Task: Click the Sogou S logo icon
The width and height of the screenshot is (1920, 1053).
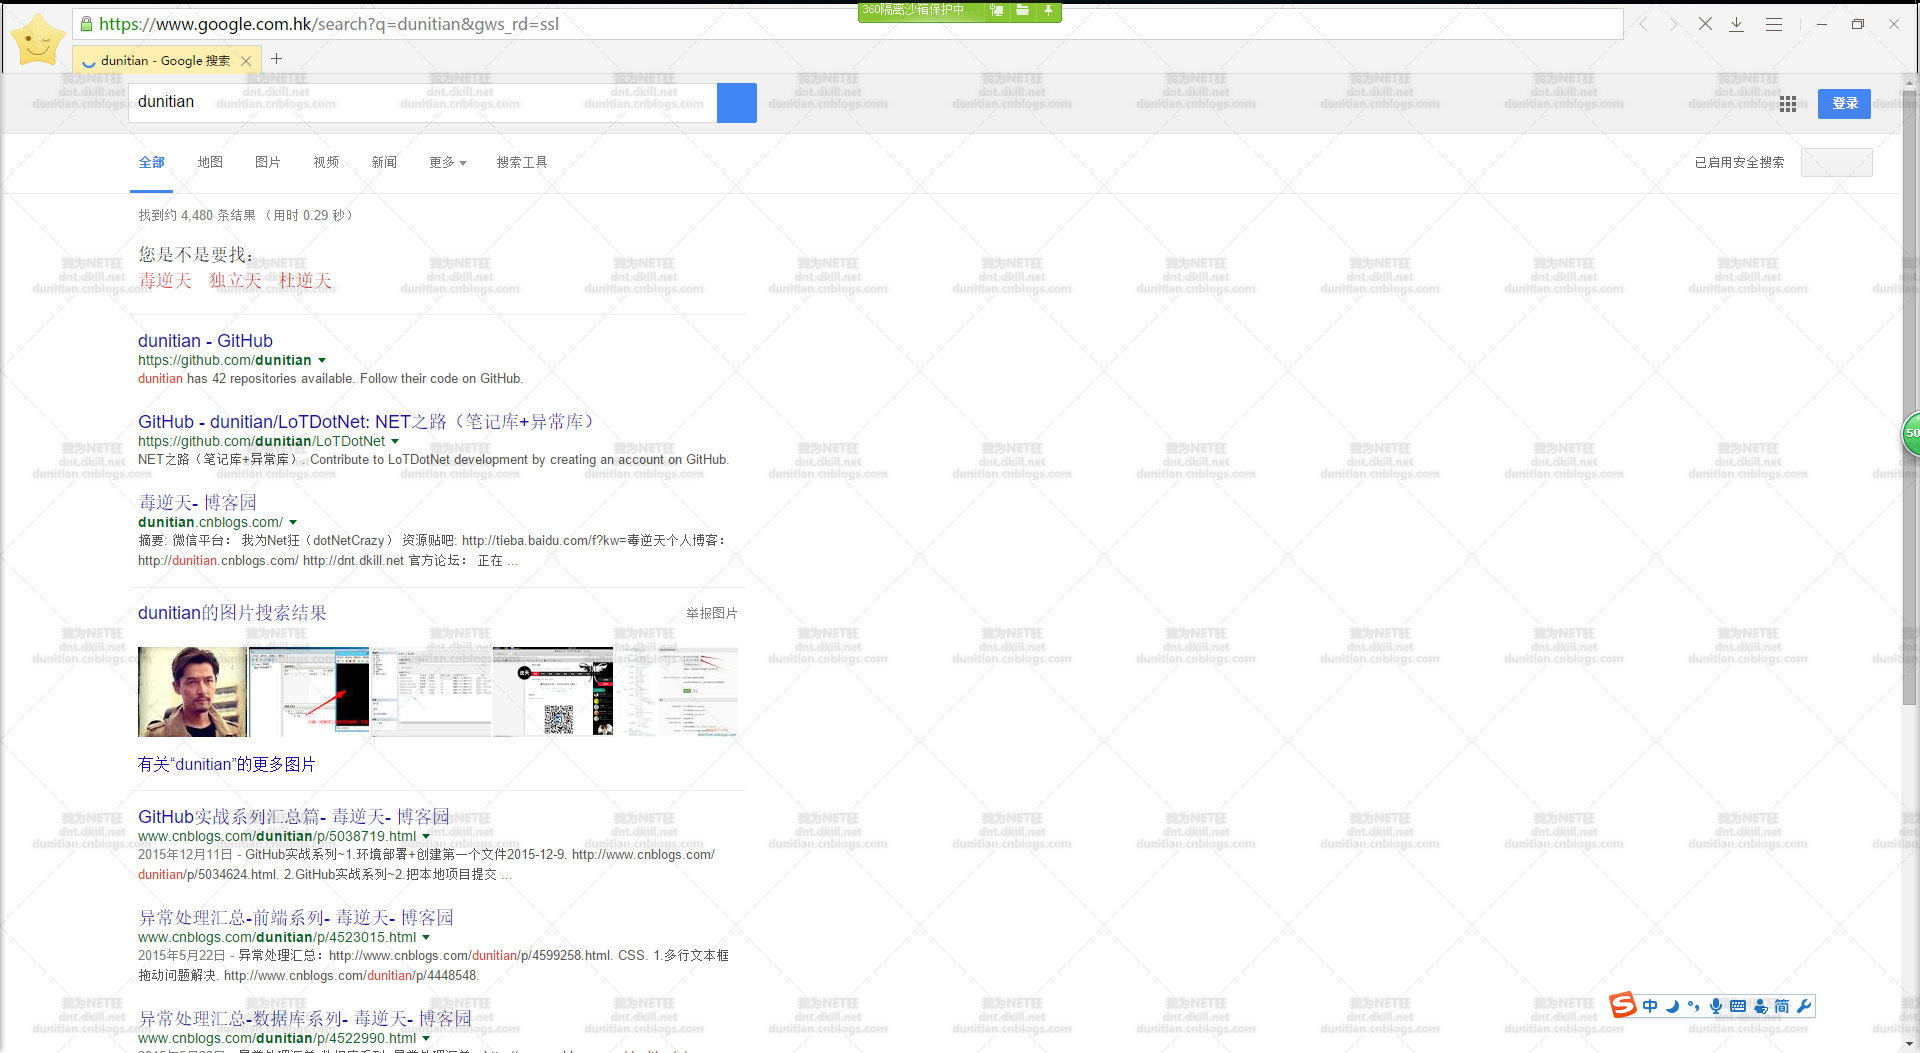Action: [1623, 1004]
